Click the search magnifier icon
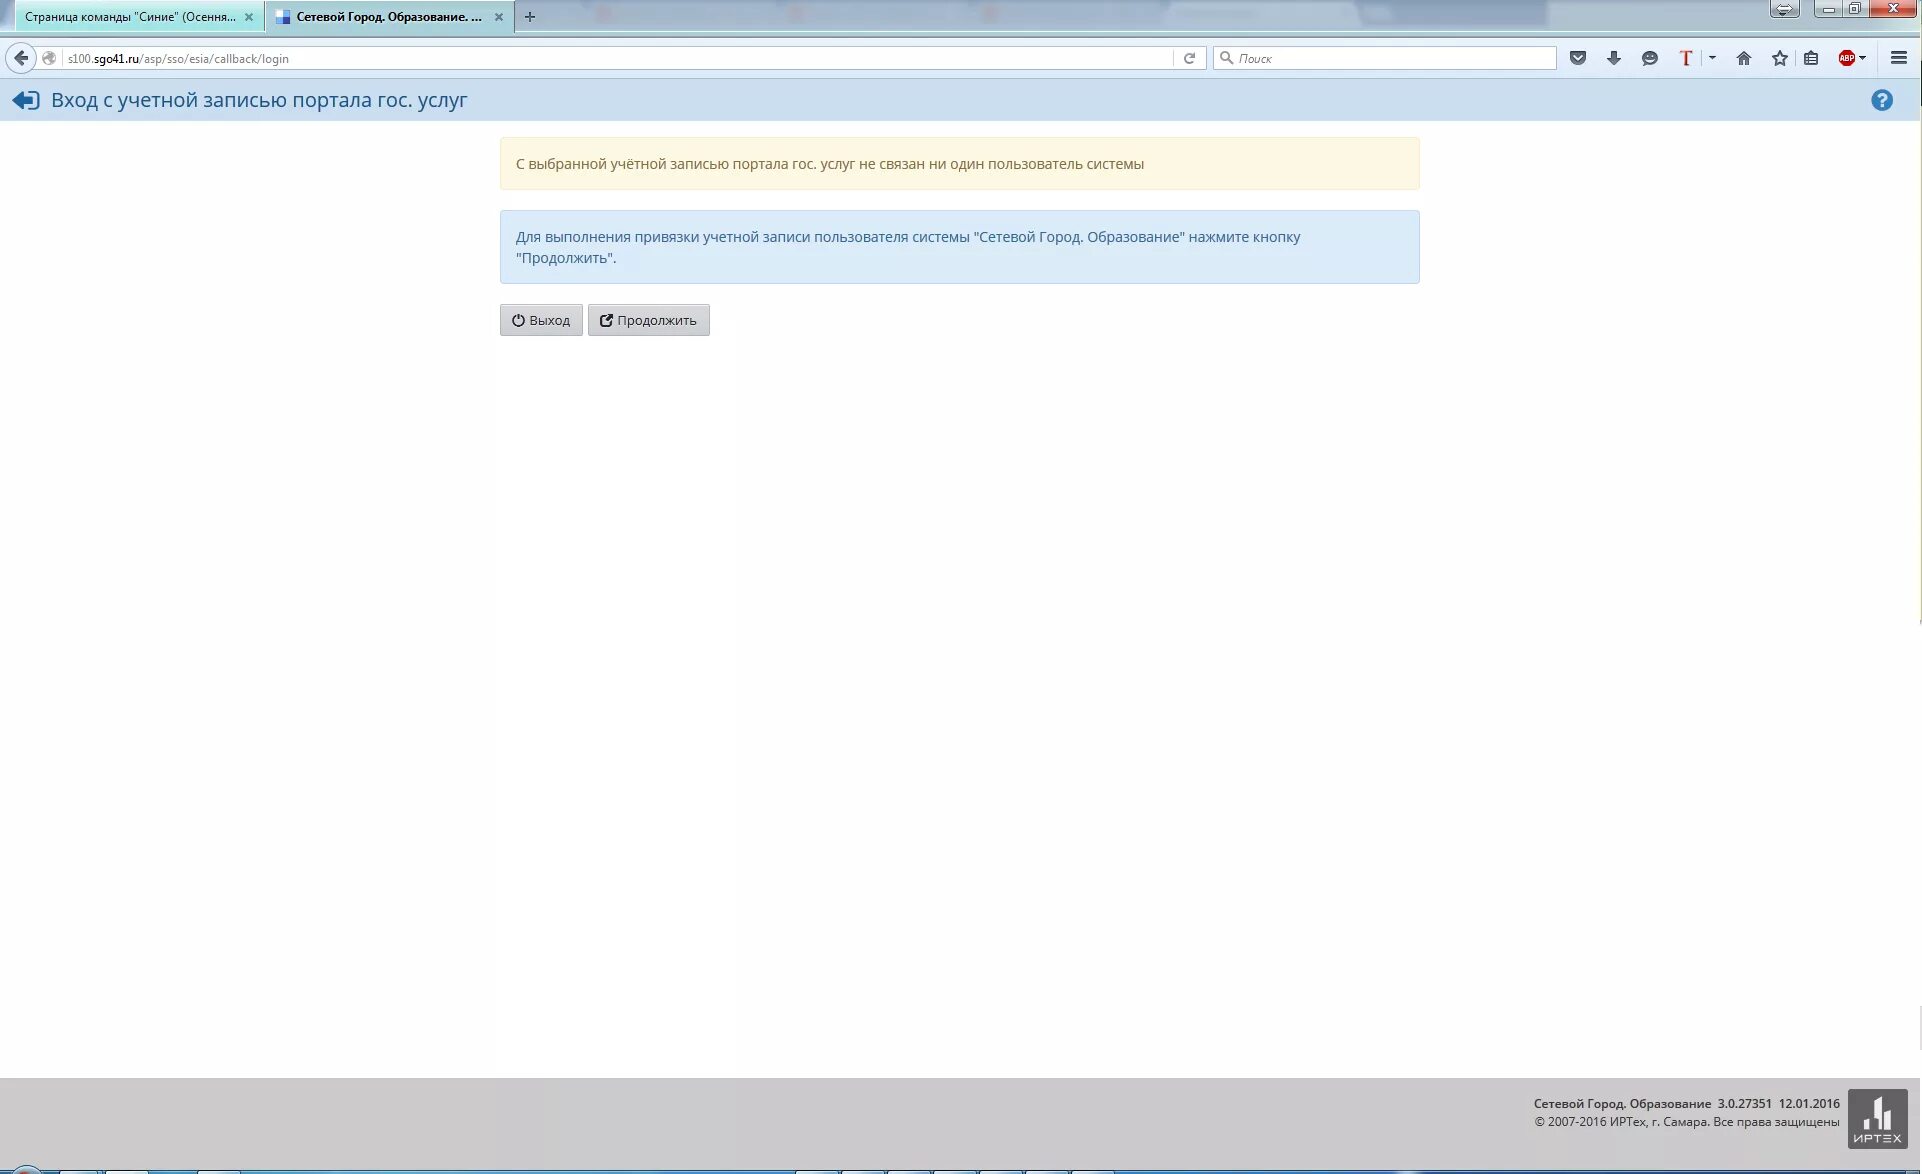This screenshot has height=1174, width=1922. (1226, 58)
